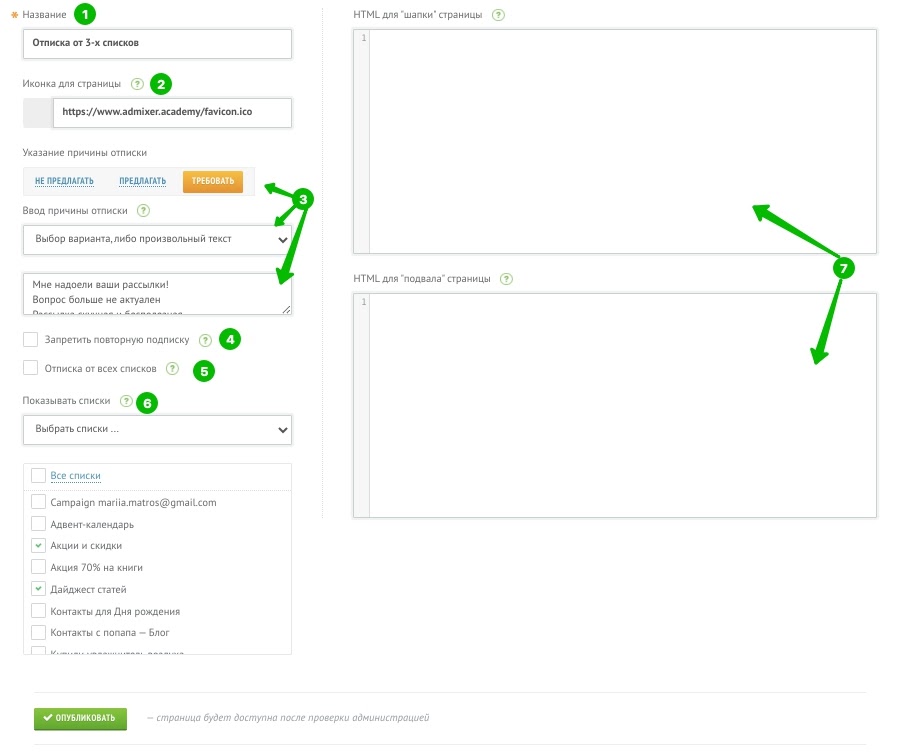Open the Выбрать списки dropdown
The width and height of the screenshot is (910, 754).
[157, 430]
